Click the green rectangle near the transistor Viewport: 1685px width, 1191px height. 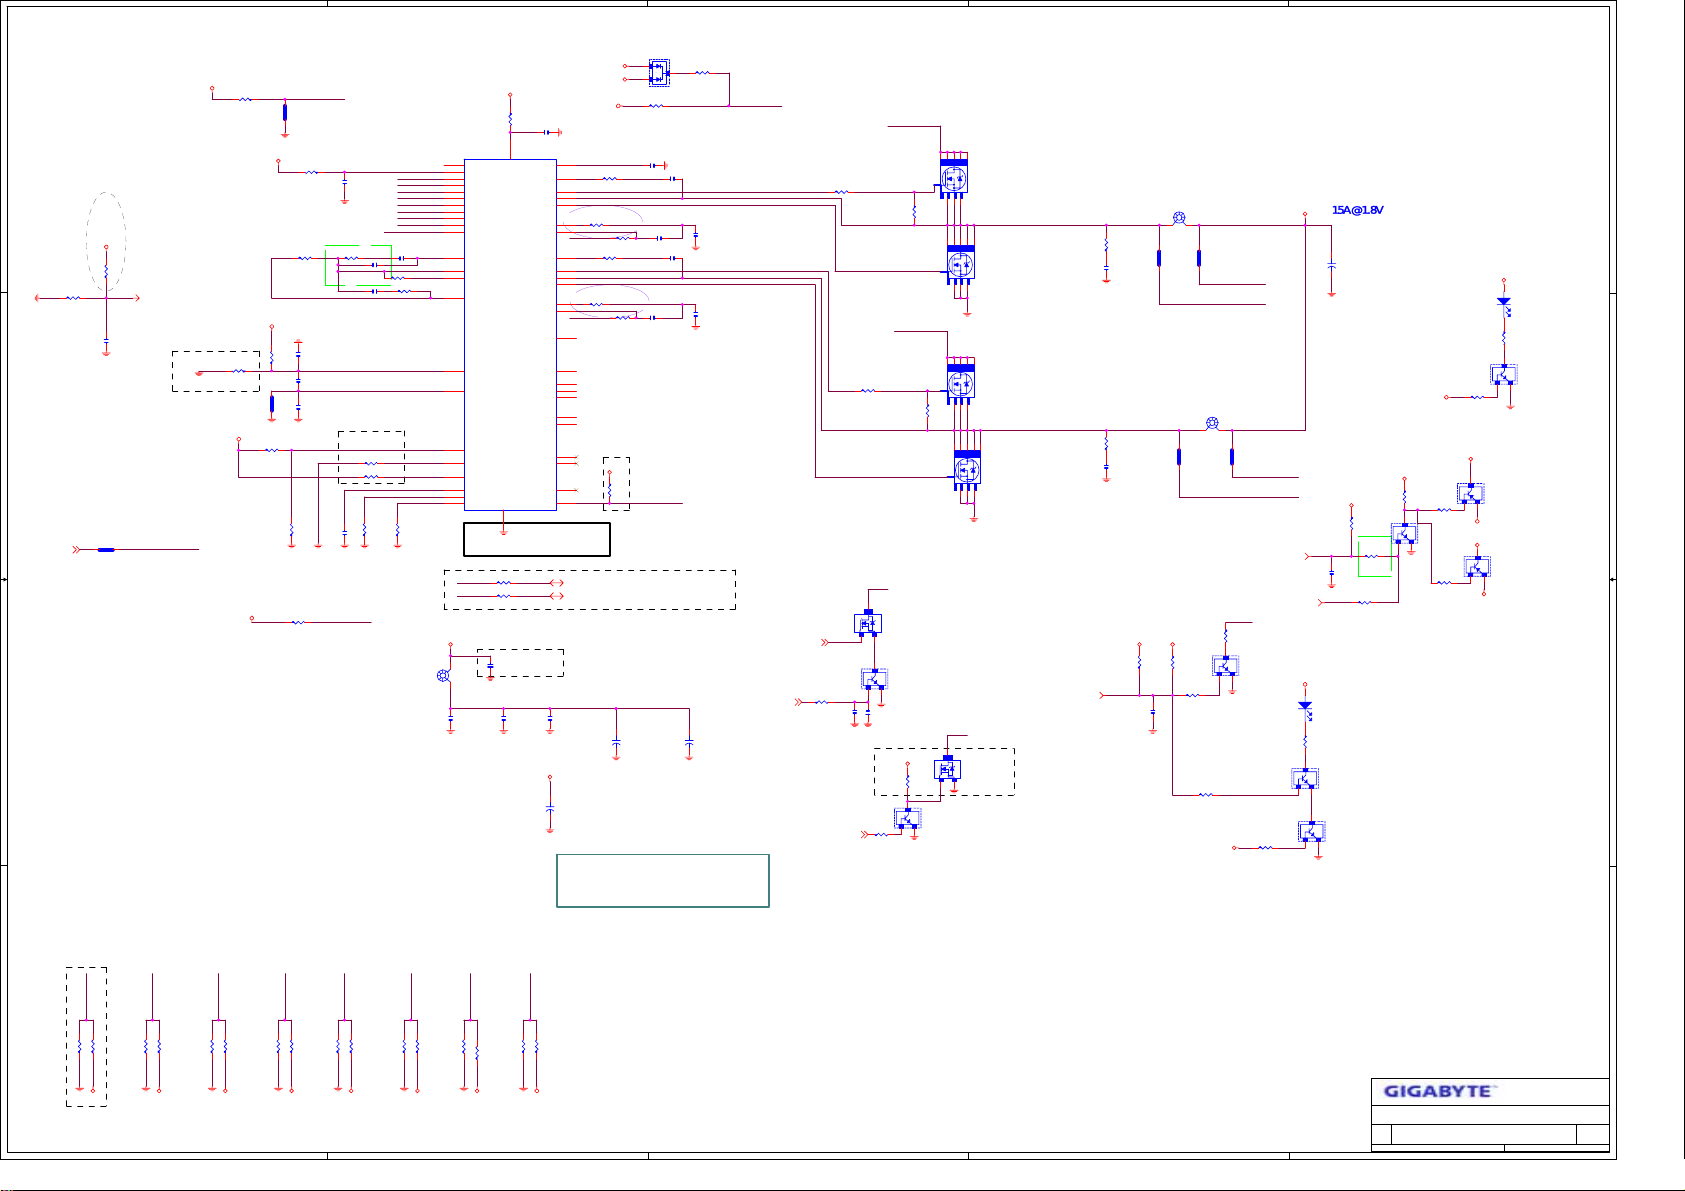[x=1375, y=557]
